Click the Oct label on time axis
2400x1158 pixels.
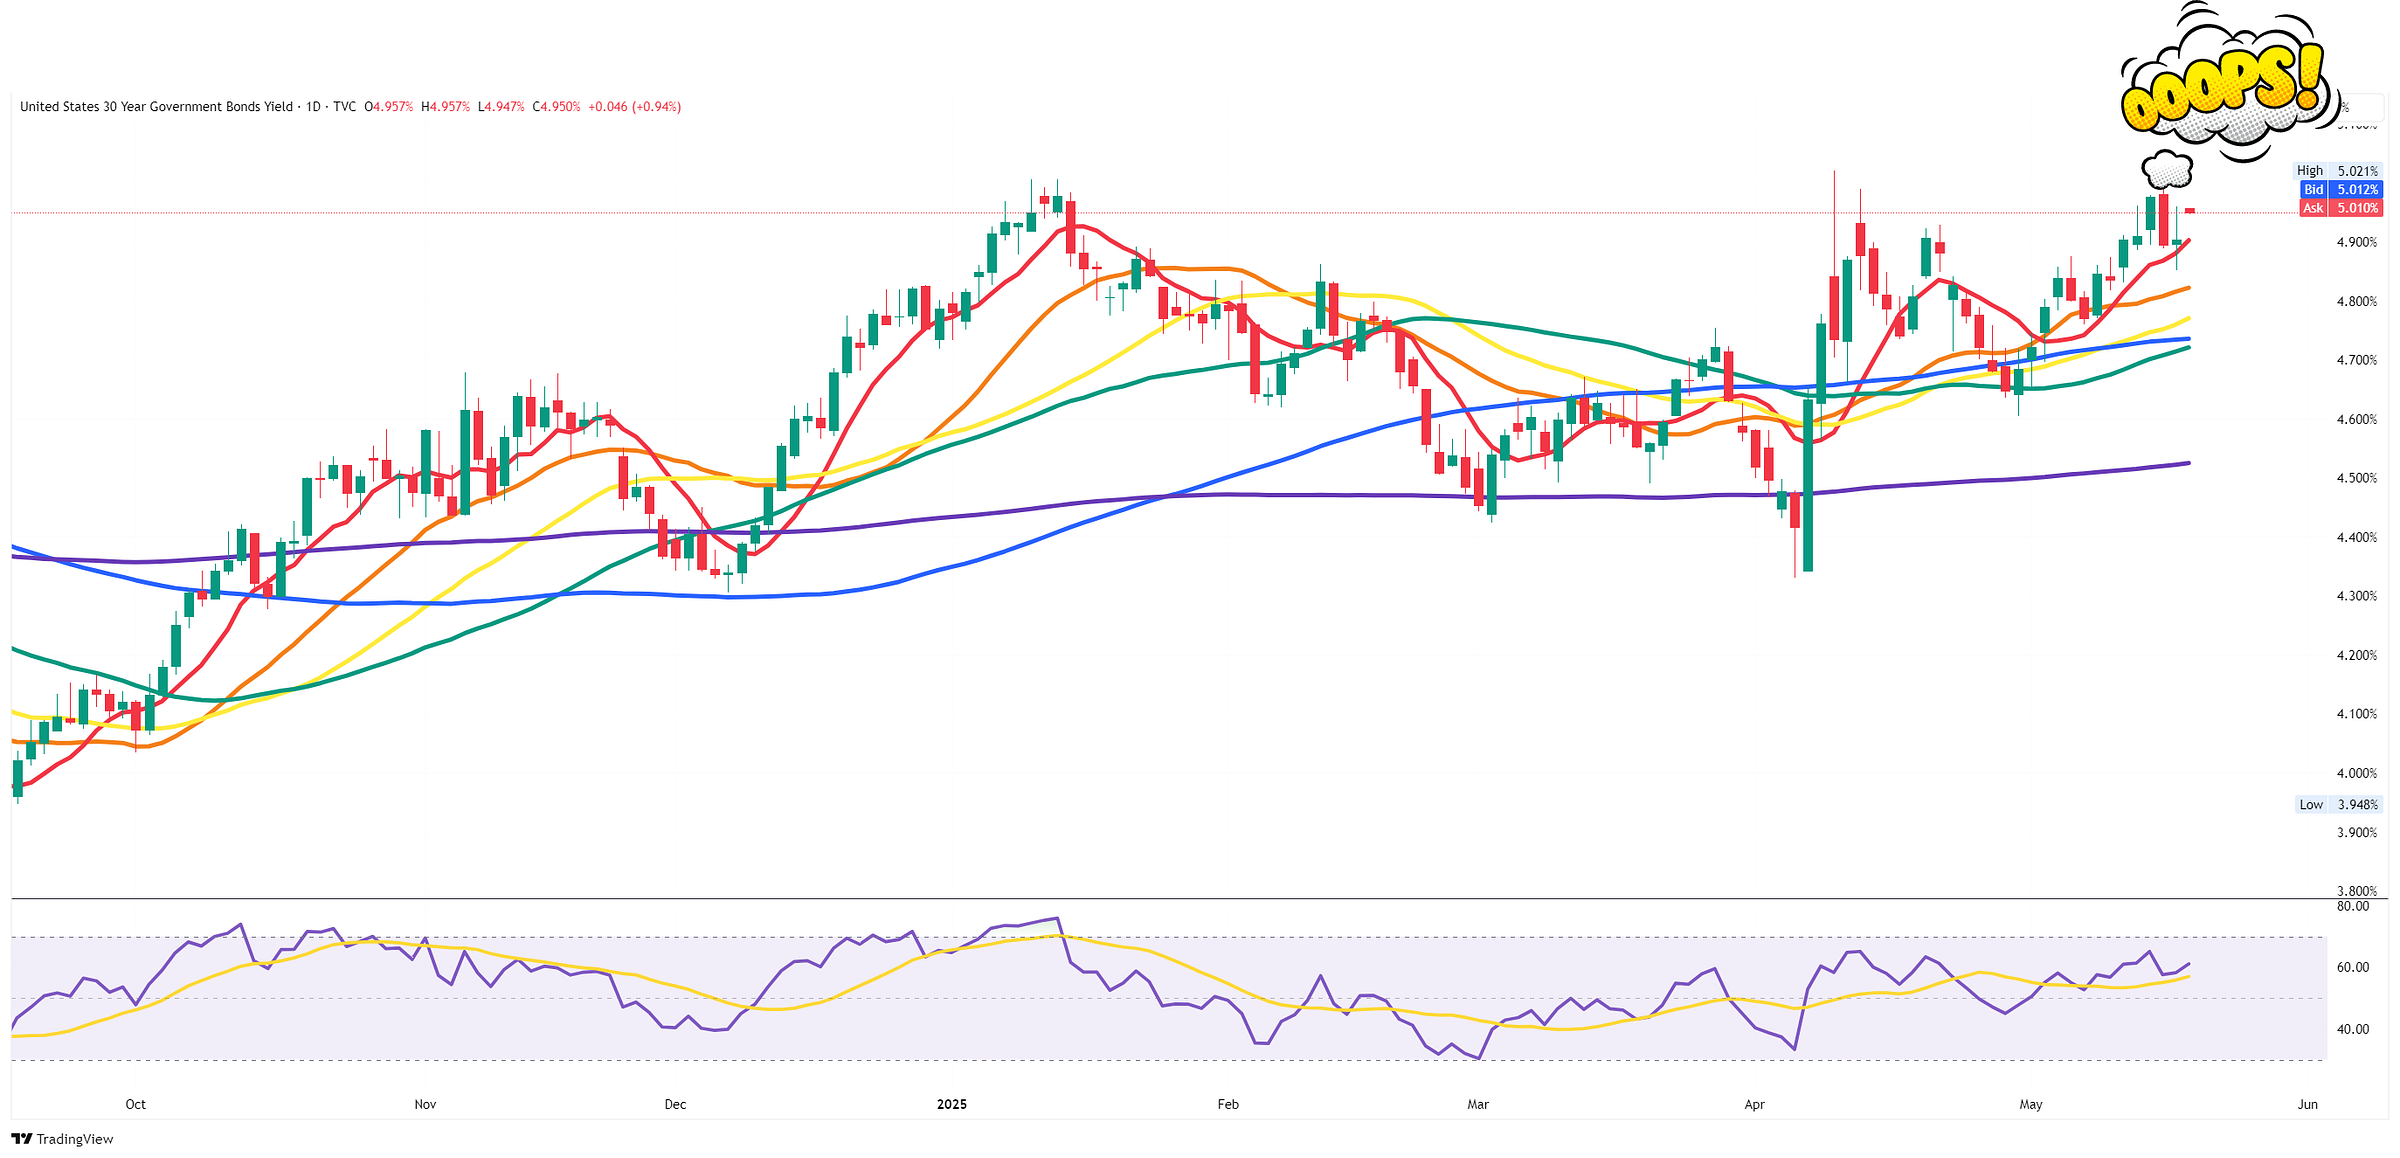[x=135, y=1104]
